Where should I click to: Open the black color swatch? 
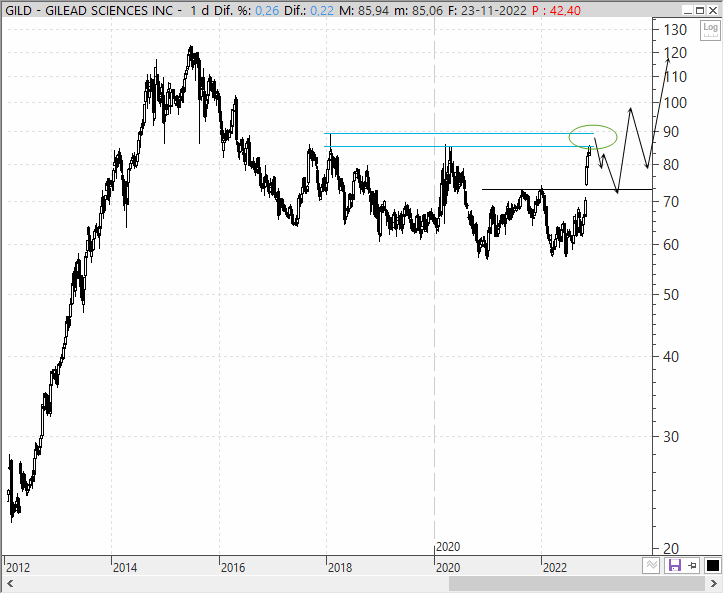(712, 565)
